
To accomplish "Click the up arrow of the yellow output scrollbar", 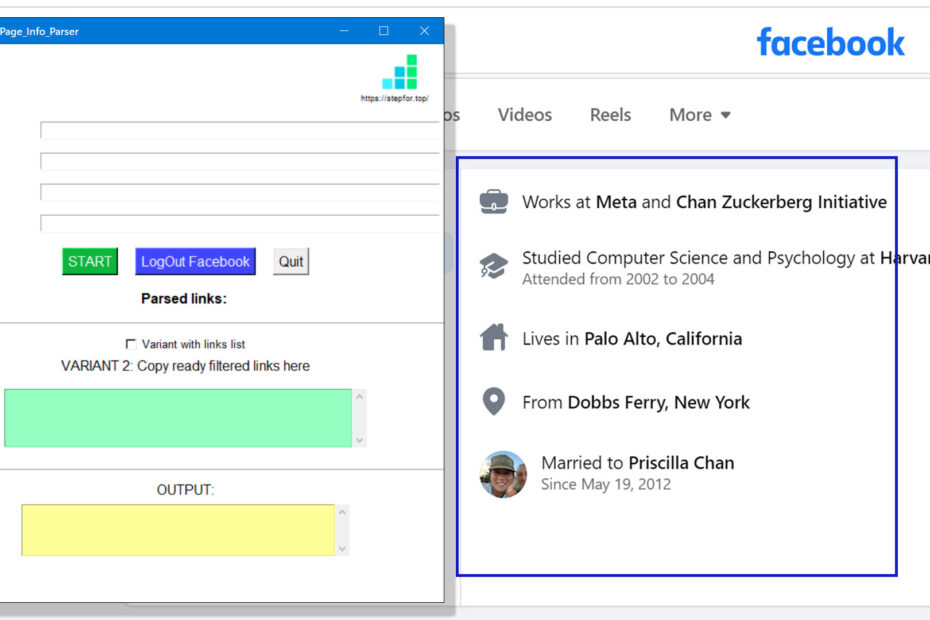I will coord(342,511).
